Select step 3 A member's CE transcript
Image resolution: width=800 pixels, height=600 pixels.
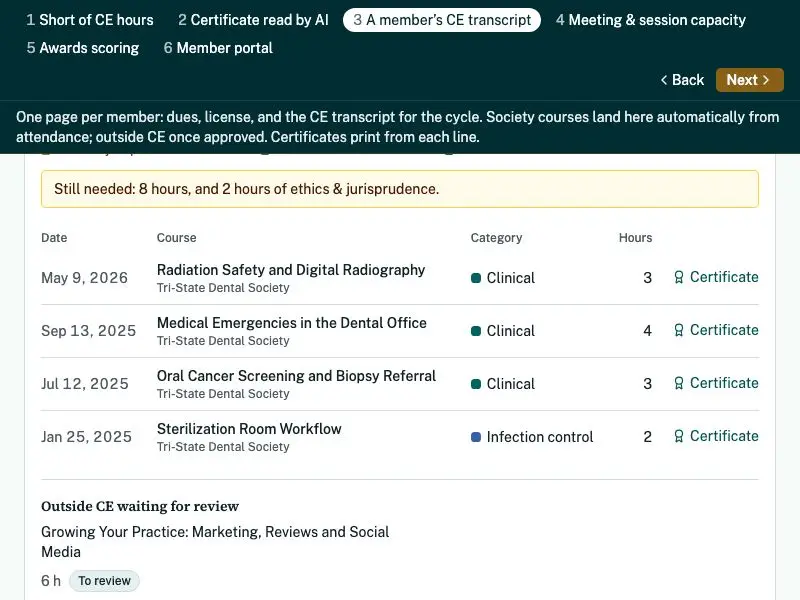[442, 20]
